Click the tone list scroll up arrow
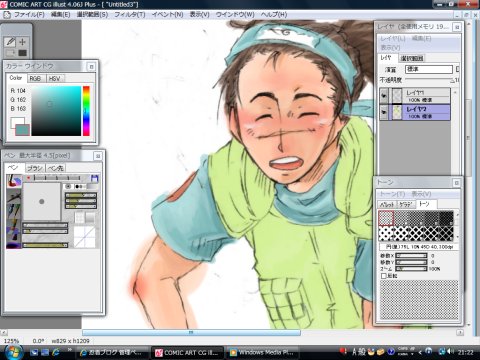Screen dimensions: 480x360 (x=457, y=214)
